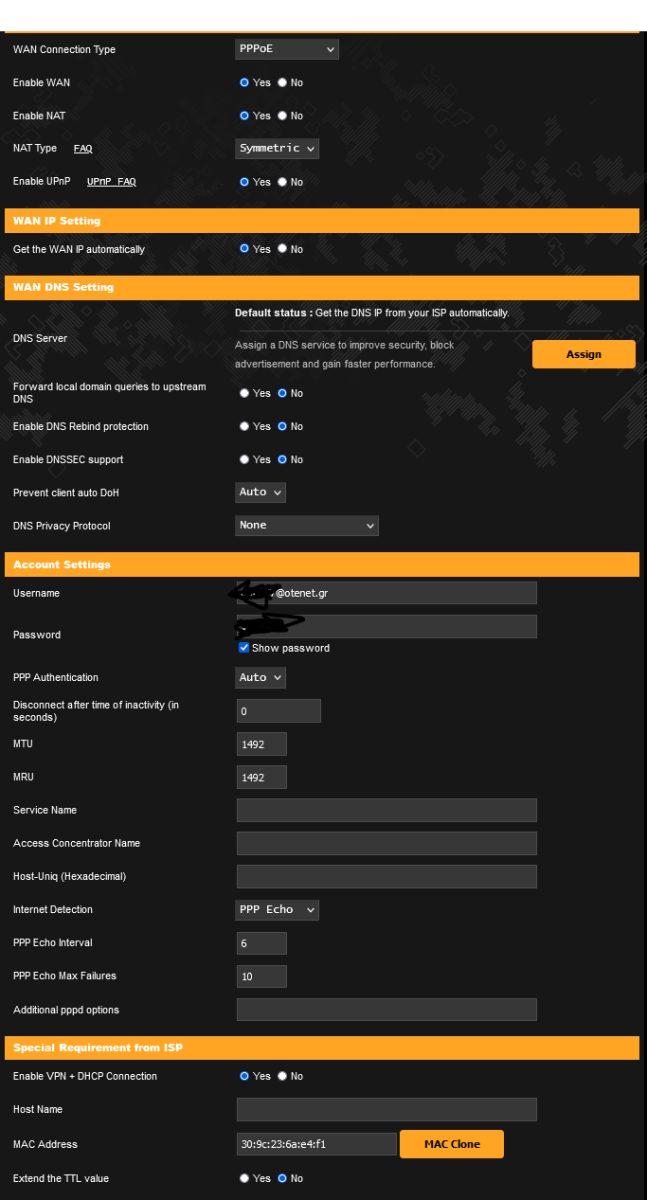This screenshot has width=647, height=1200.
Task: Click the Additional pppd options field
Action: click(386, 1010)
